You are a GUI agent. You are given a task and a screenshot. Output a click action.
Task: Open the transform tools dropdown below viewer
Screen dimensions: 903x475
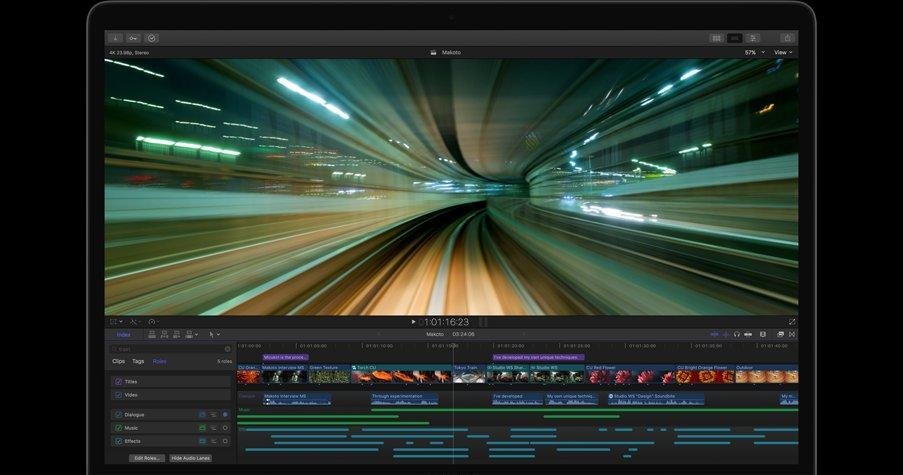click(116, 322)
